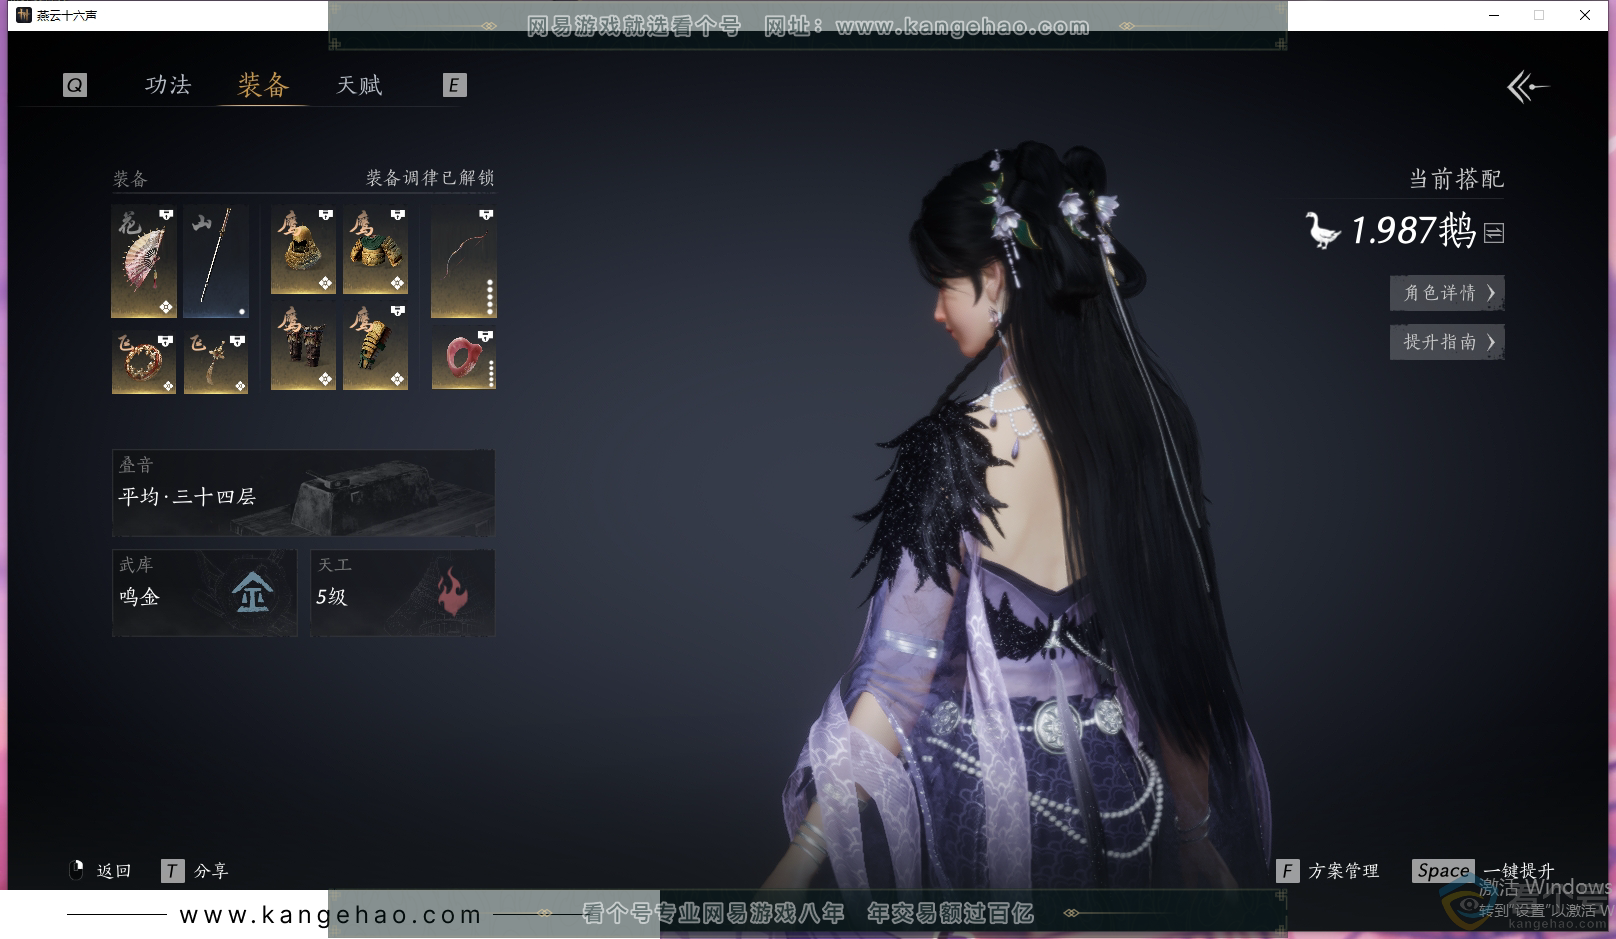This screenshot has height=939, width=1616.
Task: Click the 当前搭配 heading
Action: click(1456, 179)
